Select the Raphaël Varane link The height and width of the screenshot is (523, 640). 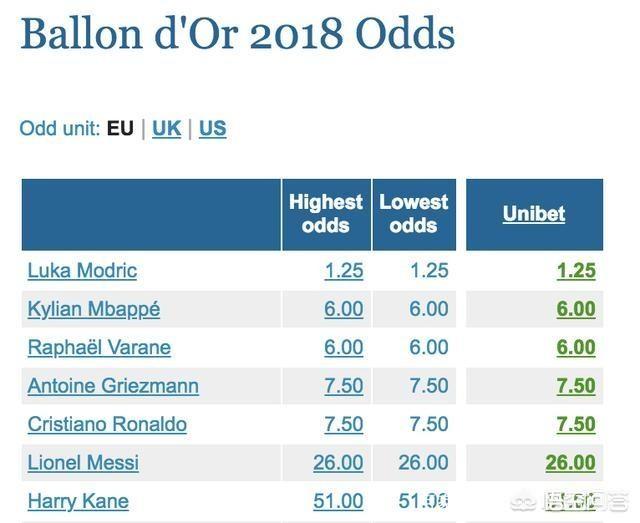(x=99, y=347)
